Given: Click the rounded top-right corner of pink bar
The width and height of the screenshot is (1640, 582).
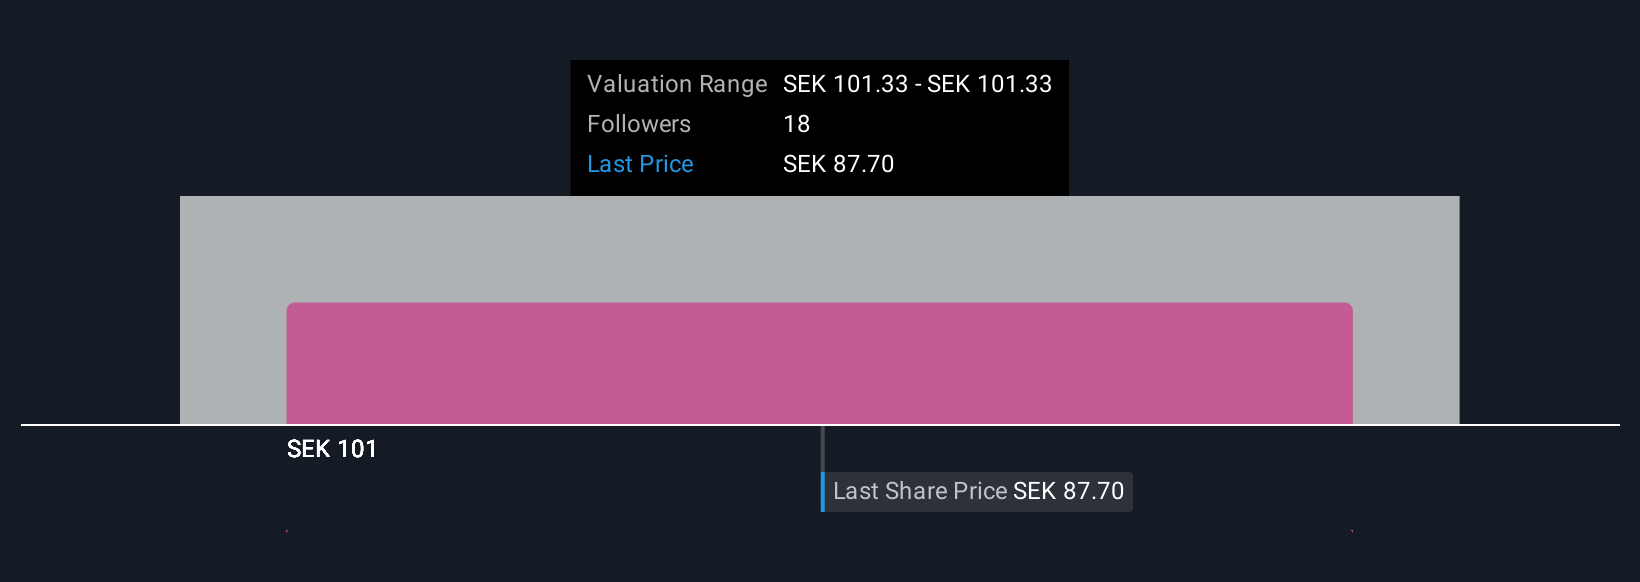Looking at the screenshot, I should point(1349,307).
